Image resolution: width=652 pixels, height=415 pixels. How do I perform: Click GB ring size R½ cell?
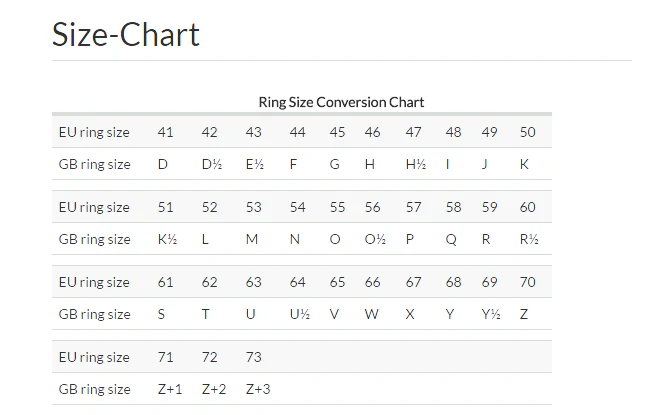point(529,239)
